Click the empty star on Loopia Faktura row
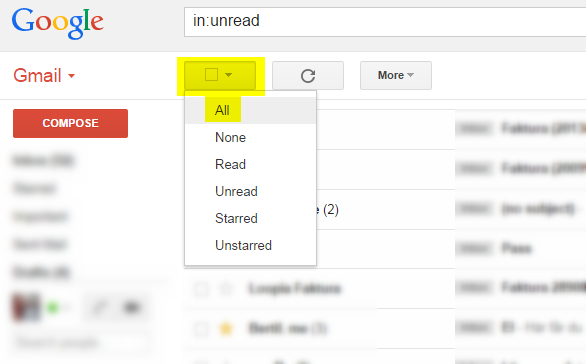The image size is (586, 364). pos(226,289)
